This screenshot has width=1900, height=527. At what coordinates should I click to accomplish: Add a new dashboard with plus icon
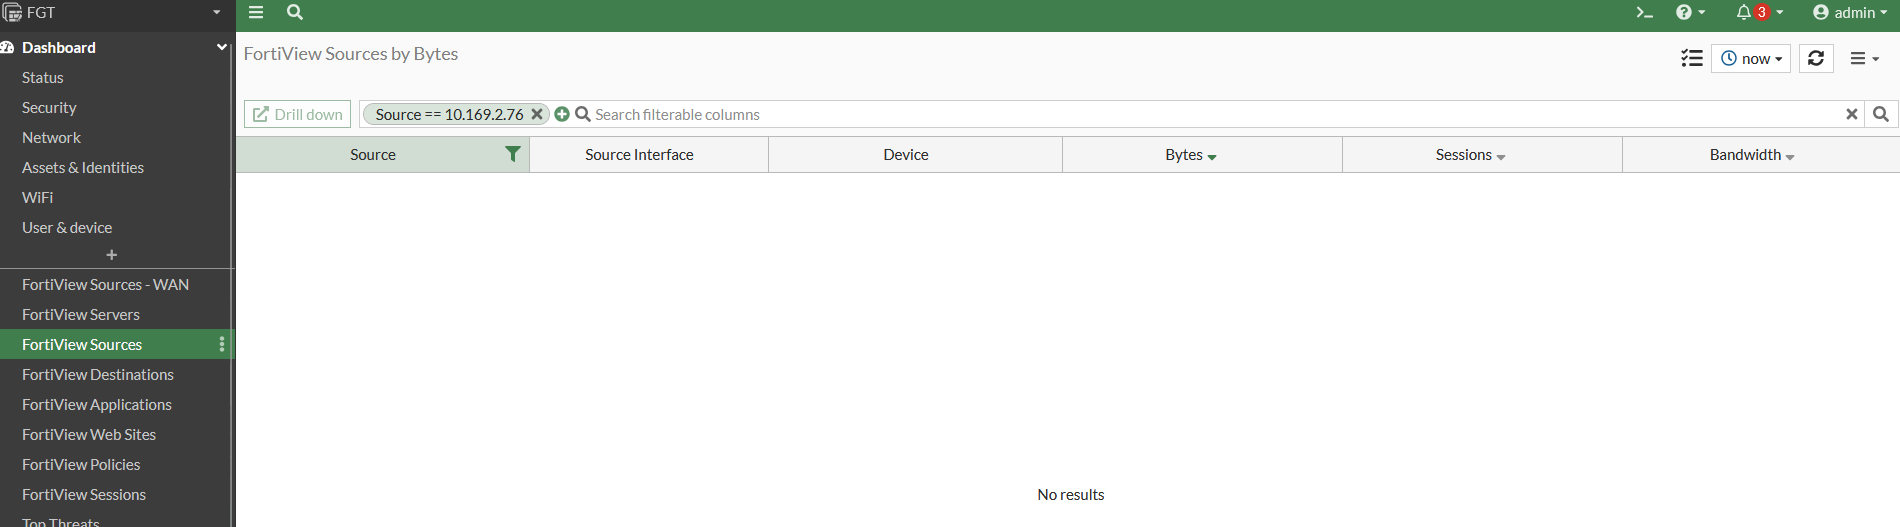(112, 255)
